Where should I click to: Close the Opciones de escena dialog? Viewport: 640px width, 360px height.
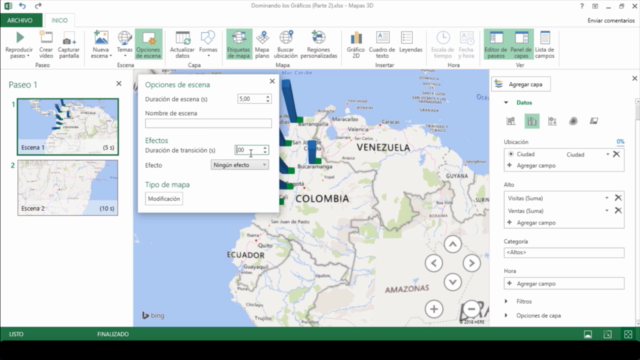point(272,81)
